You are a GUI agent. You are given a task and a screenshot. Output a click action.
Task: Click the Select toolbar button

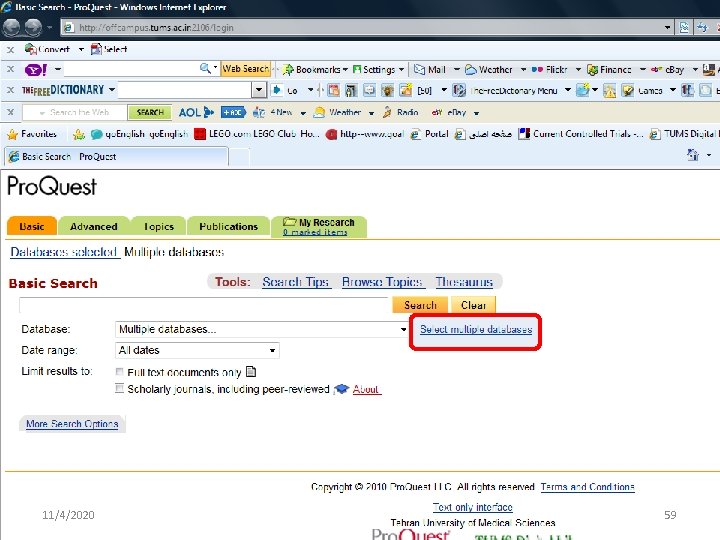(109, 49)
